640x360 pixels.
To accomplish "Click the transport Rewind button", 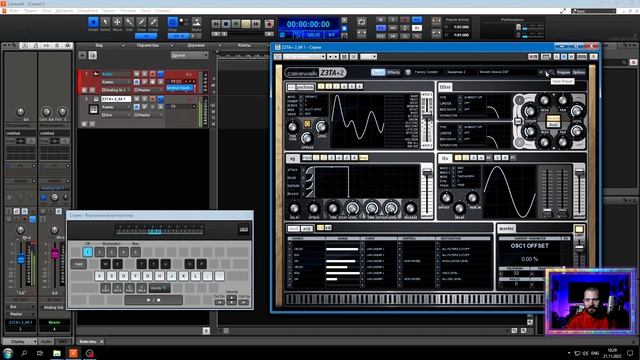I will click(216, 24).
